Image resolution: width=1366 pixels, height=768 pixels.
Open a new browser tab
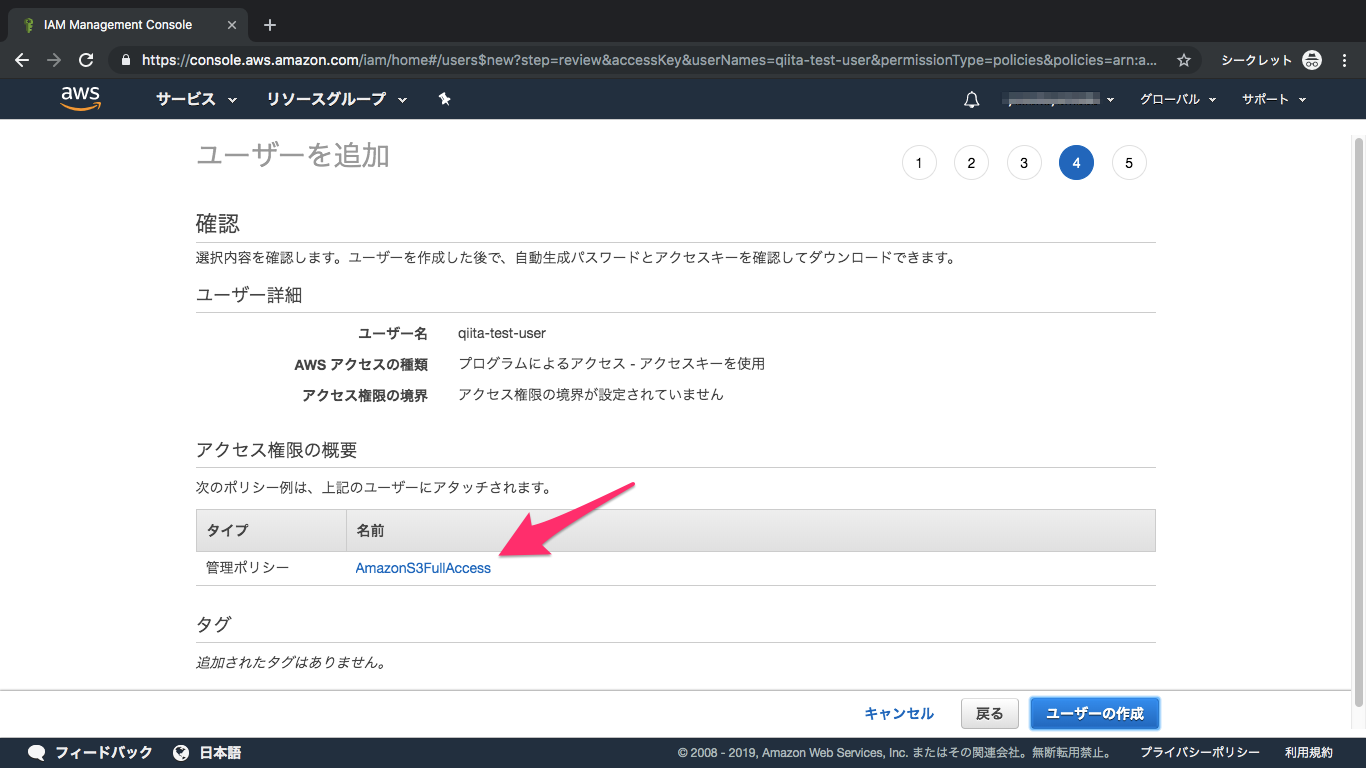coord(270,25)
